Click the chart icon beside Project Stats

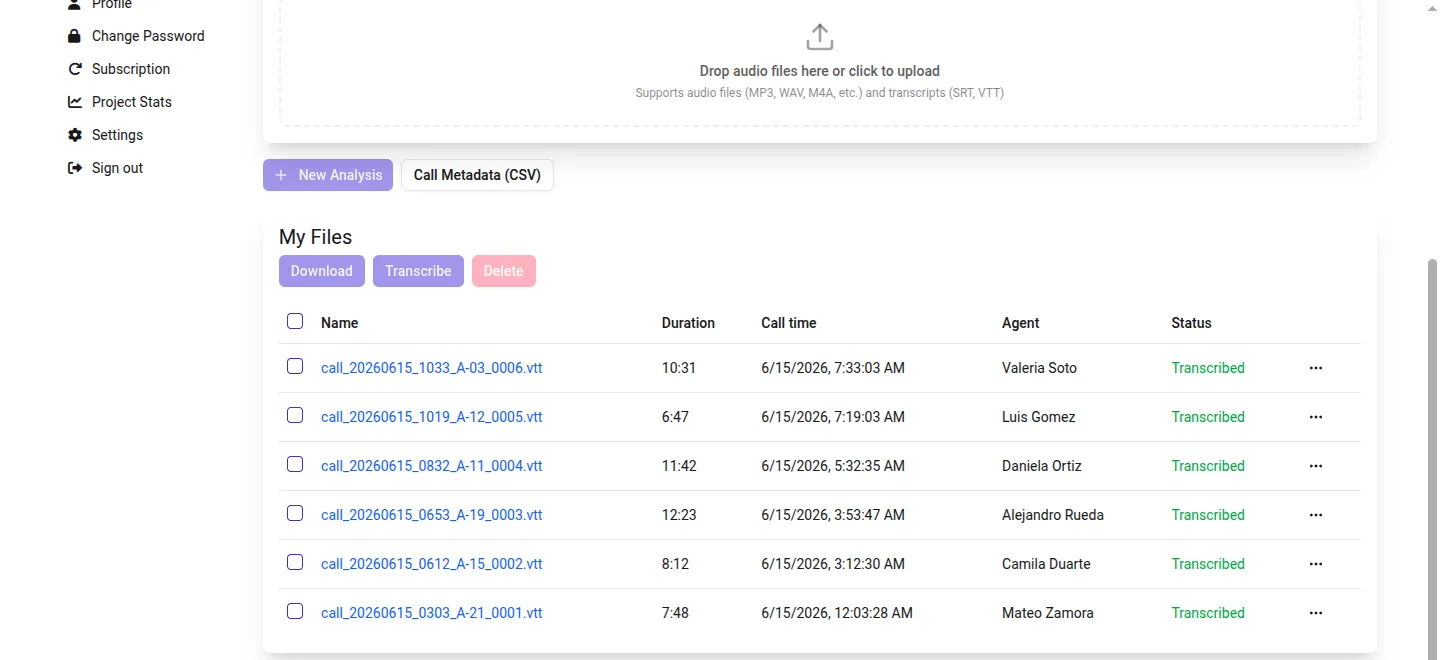(x=74, y=102)
